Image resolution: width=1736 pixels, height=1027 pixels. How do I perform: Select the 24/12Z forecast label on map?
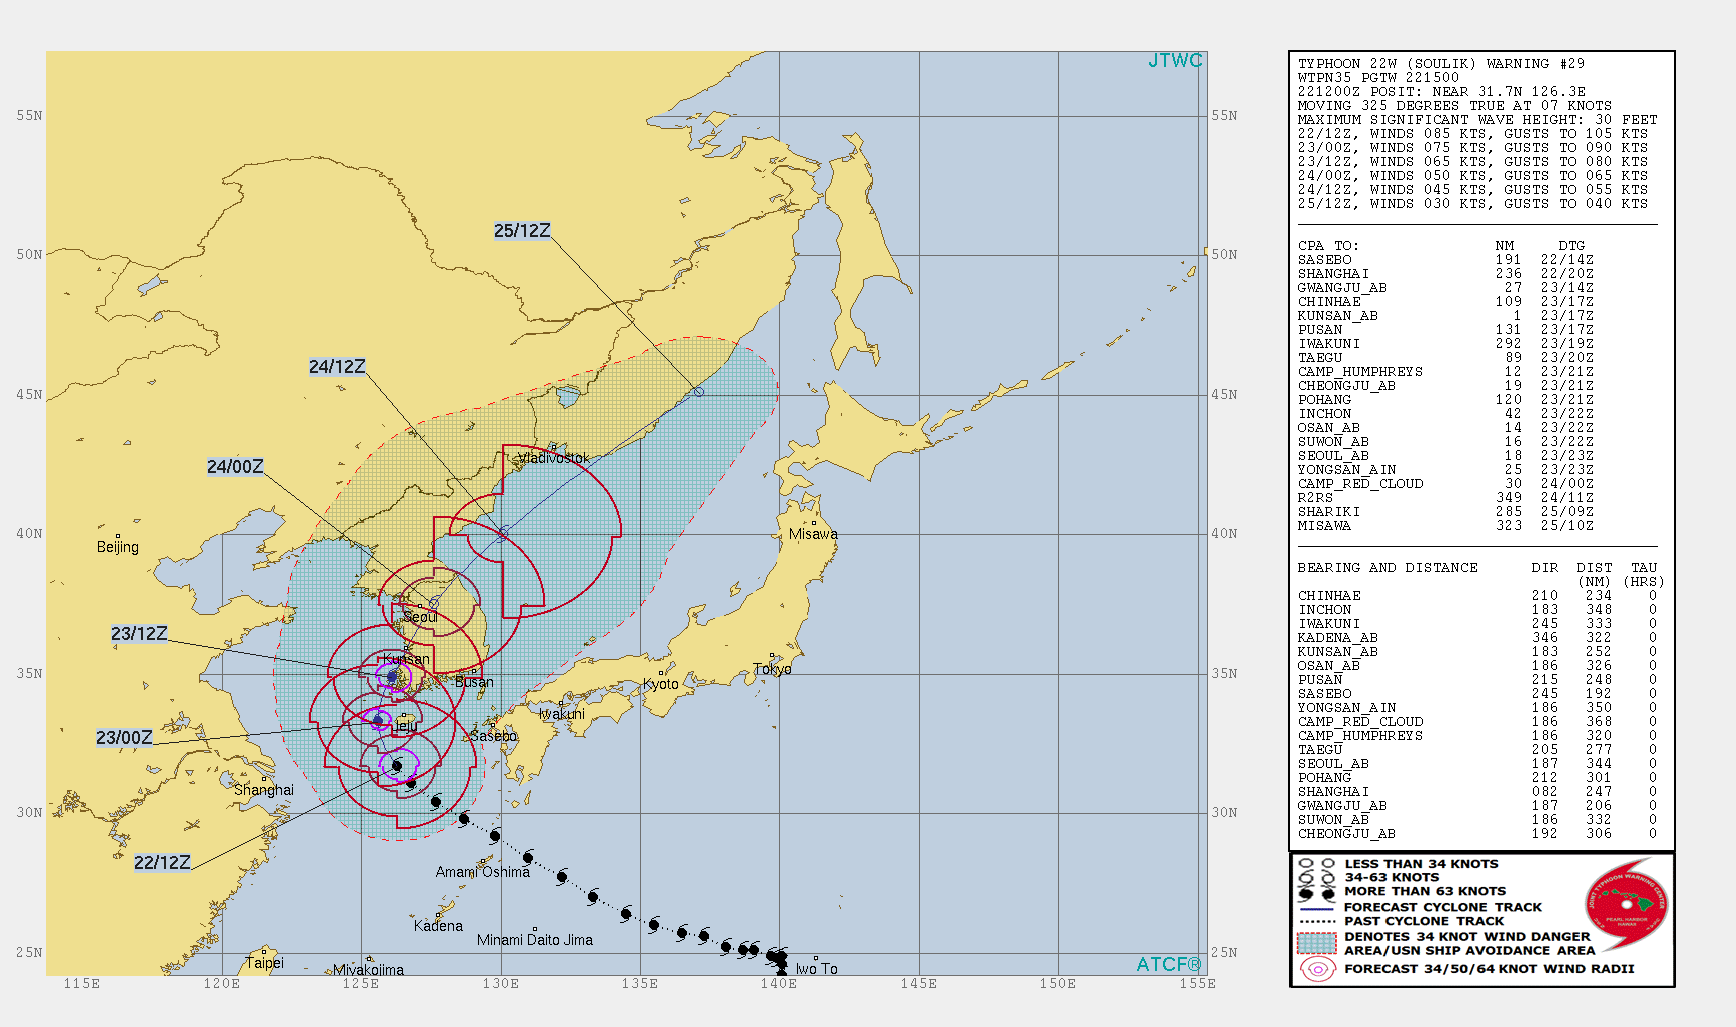click(337, 367)
